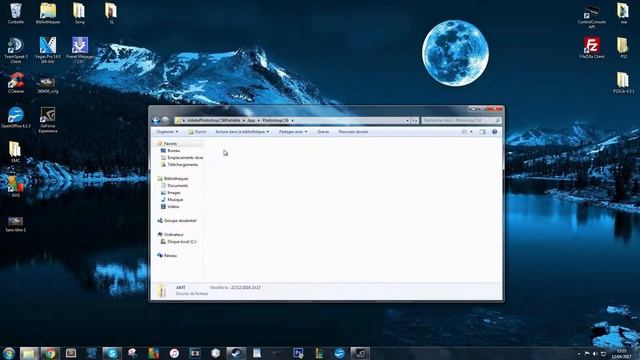Click the address bar refresh button

tap(415, 120)
